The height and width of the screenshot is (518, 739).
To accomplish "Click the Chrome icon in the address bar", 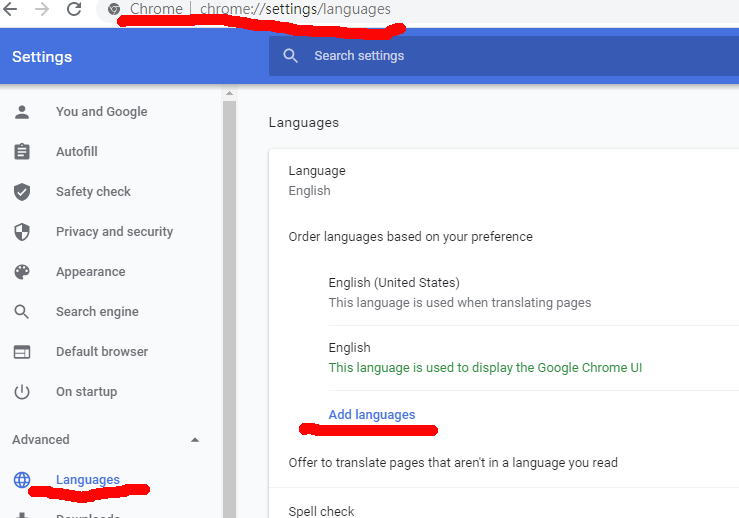I will (114, 9).
